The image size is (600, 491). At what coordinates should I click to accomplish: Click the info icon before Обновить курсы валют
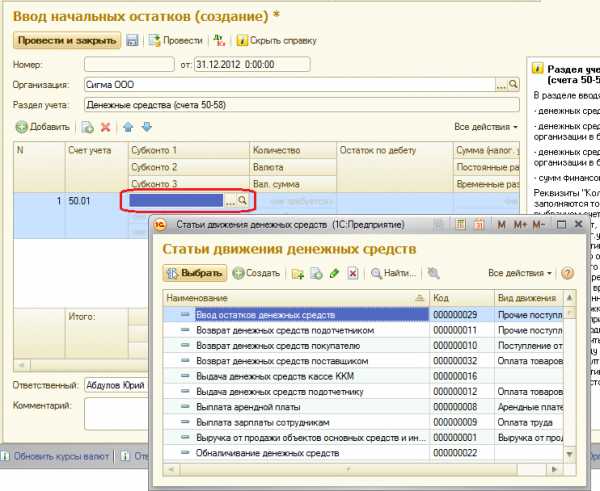(x=6, y=456)
